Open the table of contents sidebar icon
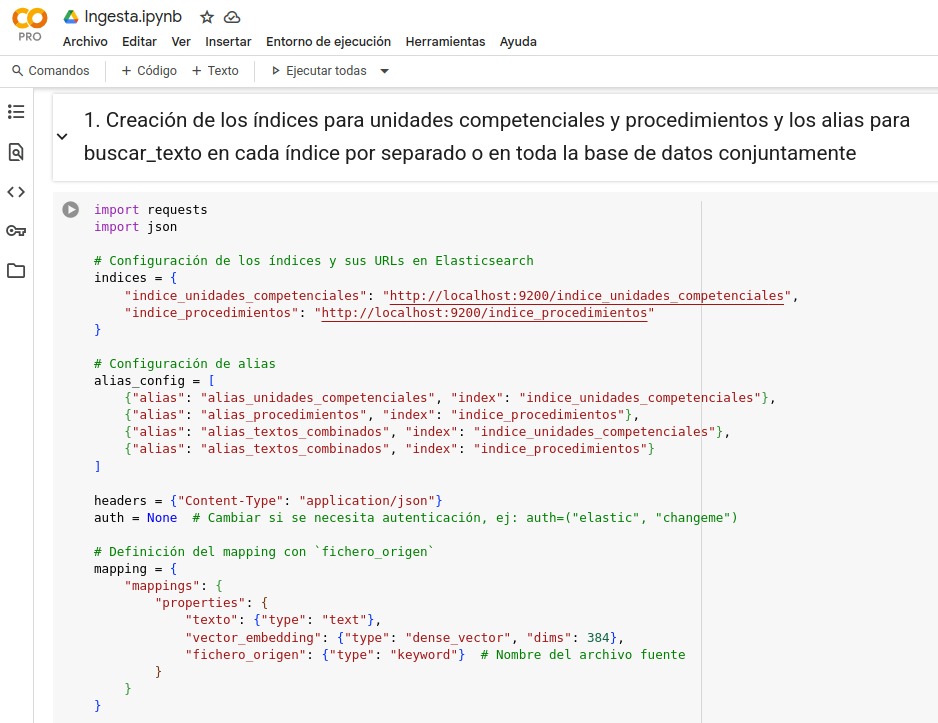Viewport: 938px width, 723px height. click(16, 112)
